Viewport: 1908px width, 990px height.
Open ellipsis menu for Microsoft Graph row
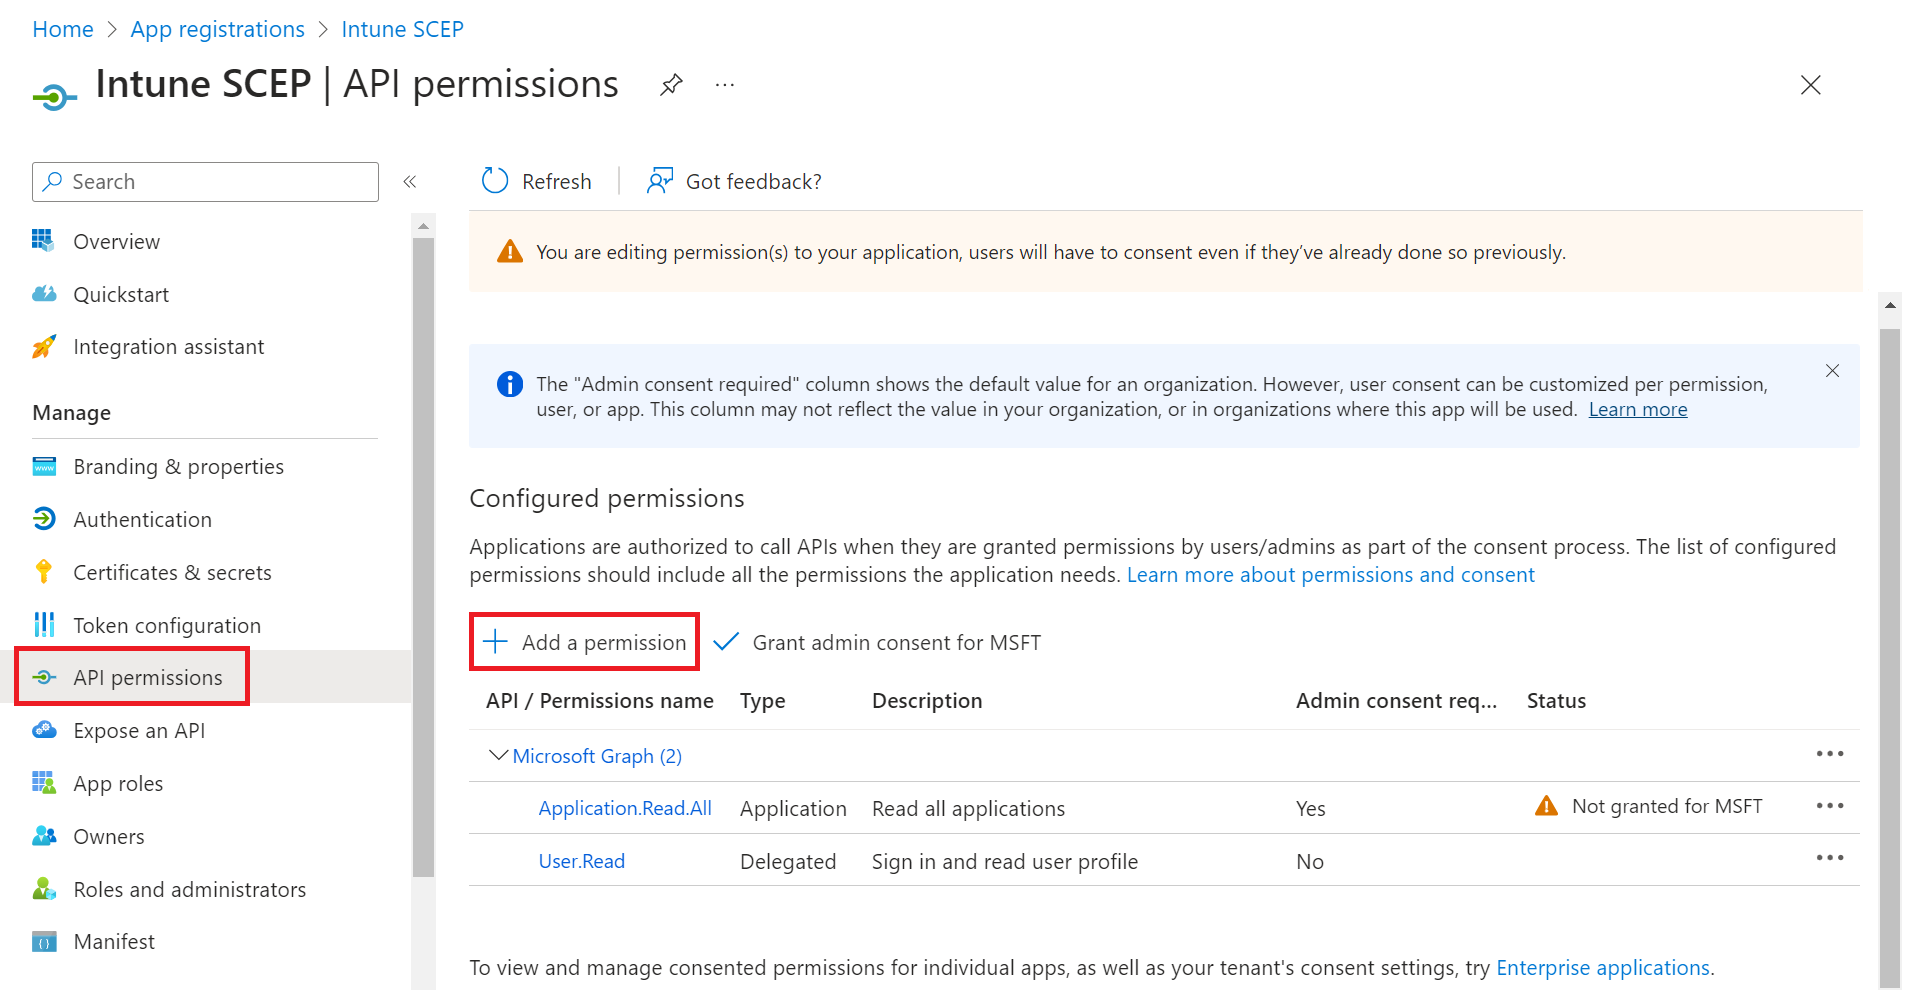click(x=1830, y=754)
